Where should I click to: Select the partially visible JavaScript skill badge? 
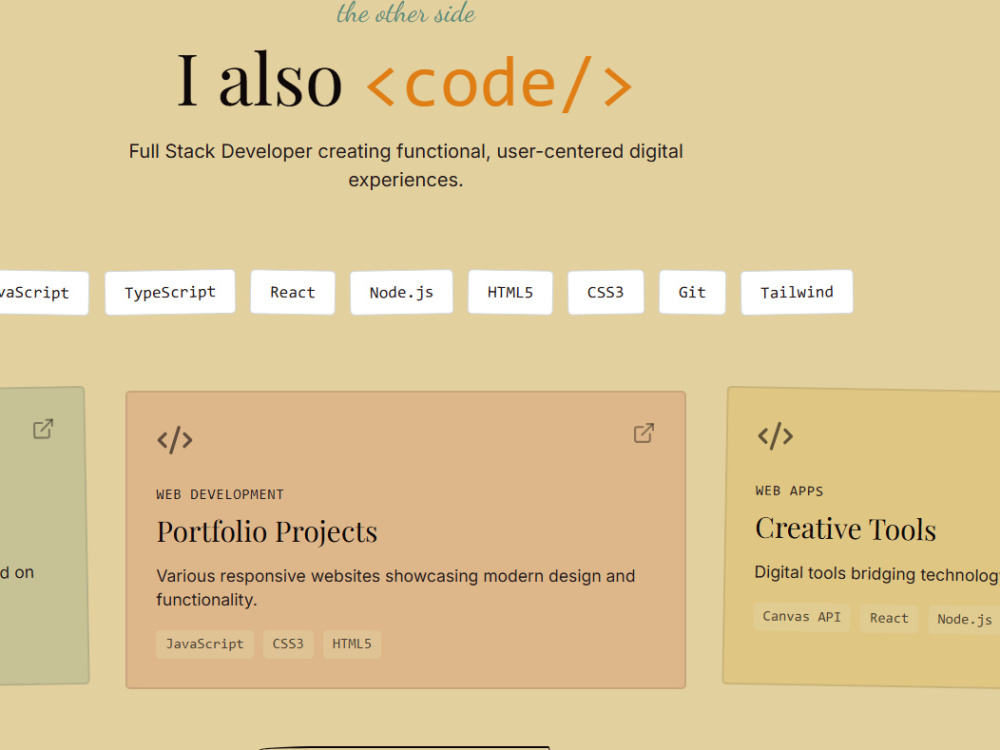click(x=42, y=293)
